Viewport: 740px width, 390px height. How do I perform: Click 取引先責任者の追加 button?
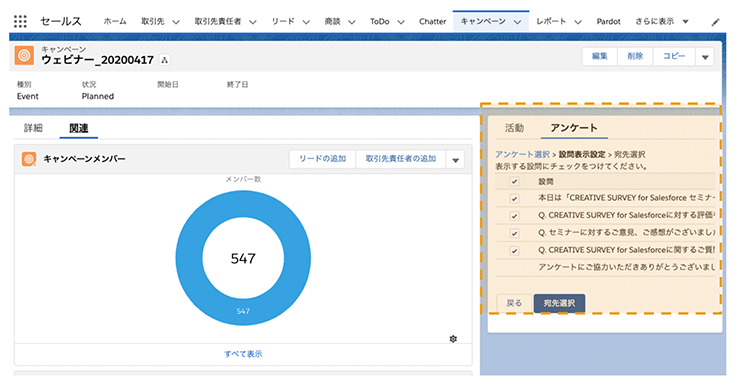pos(401,159)
